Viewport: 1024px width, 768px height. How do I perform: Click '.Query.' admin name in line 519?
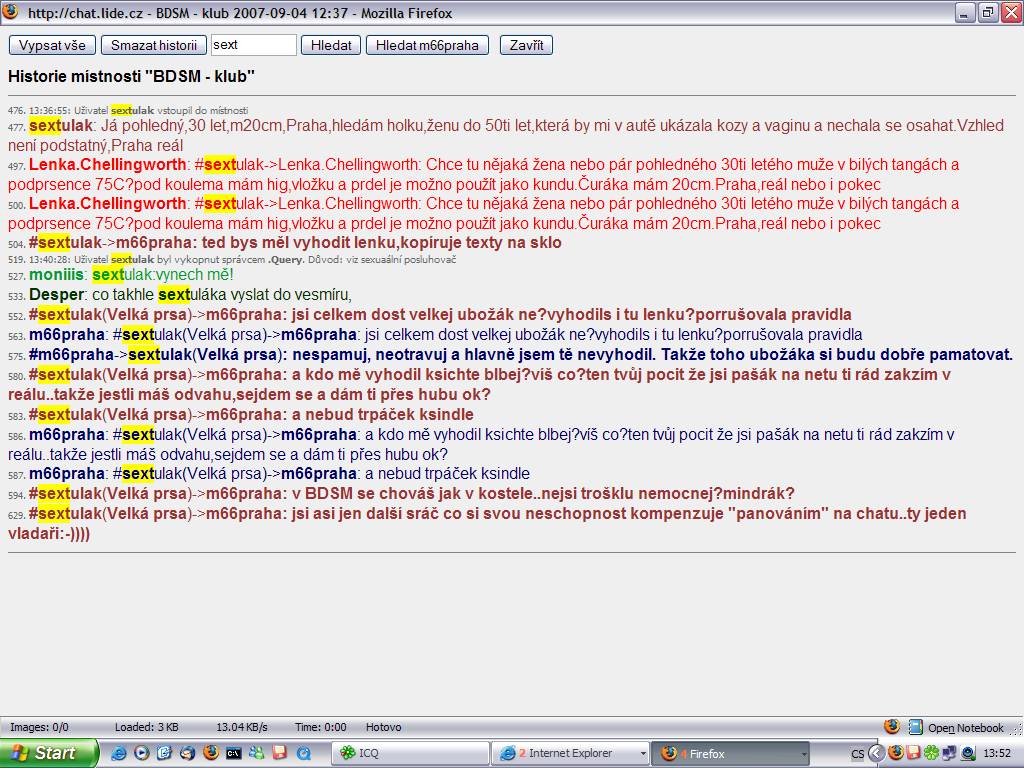pyautogui.click(x=285, y=259)
